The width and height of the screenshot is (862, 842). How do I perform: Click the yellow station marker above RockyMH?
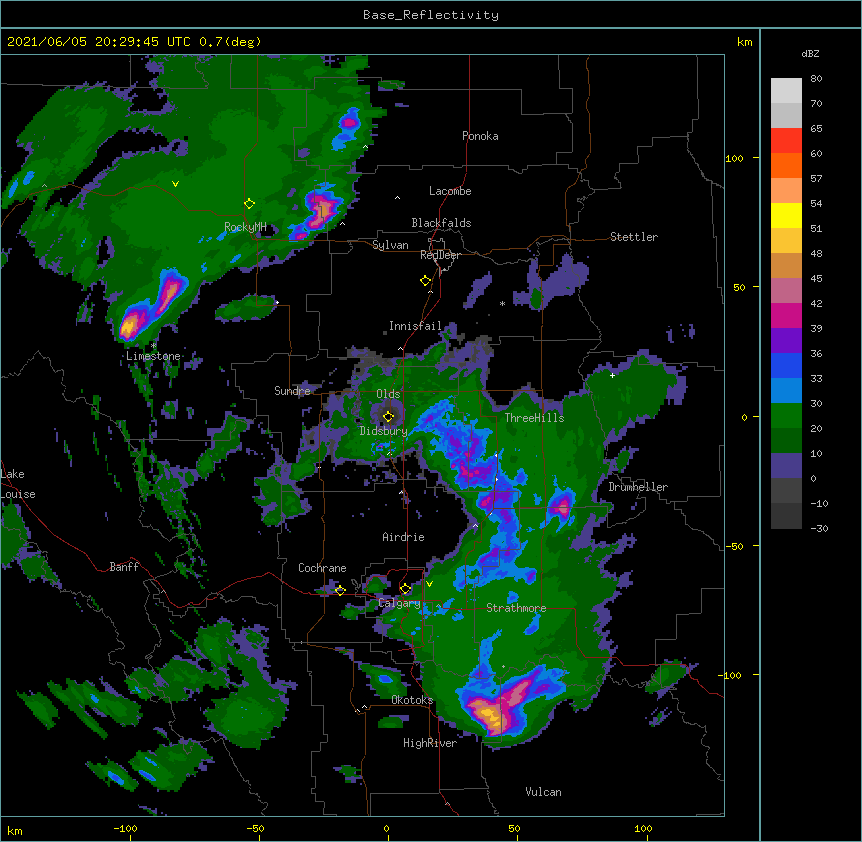point(249,204)
